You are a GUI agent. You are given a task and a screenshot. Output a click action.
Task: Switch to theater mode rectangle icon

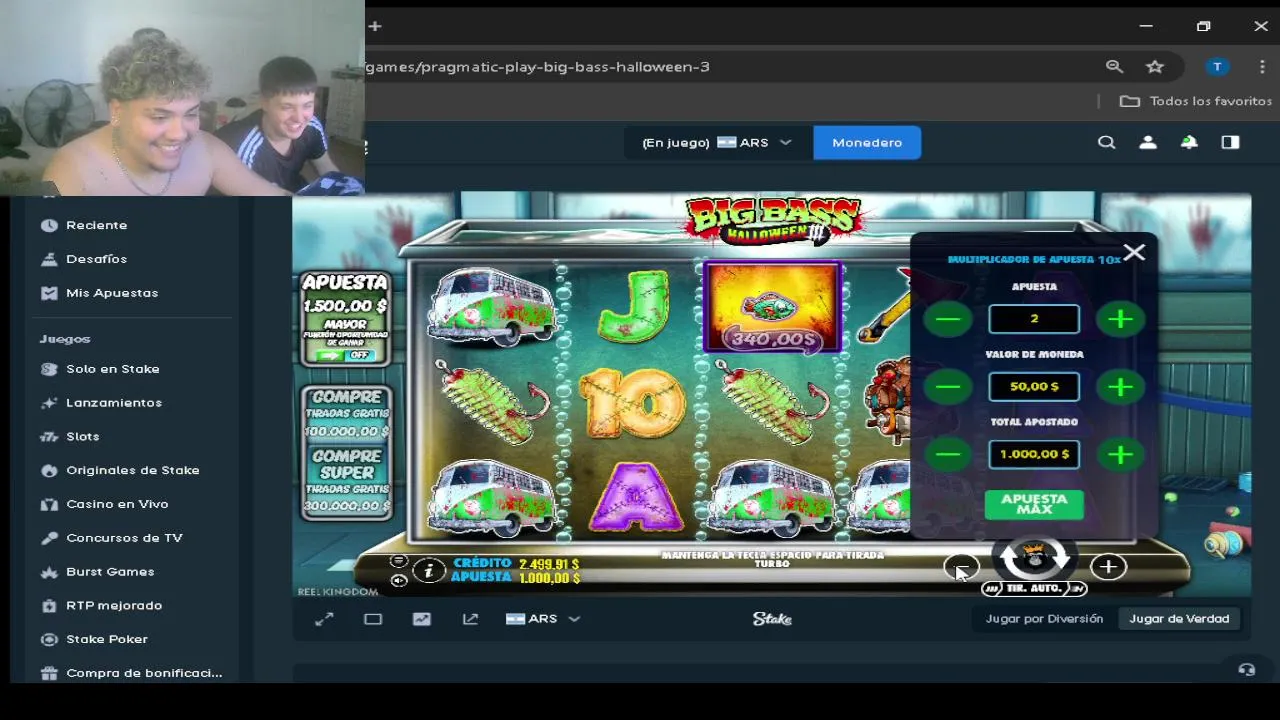373,619
